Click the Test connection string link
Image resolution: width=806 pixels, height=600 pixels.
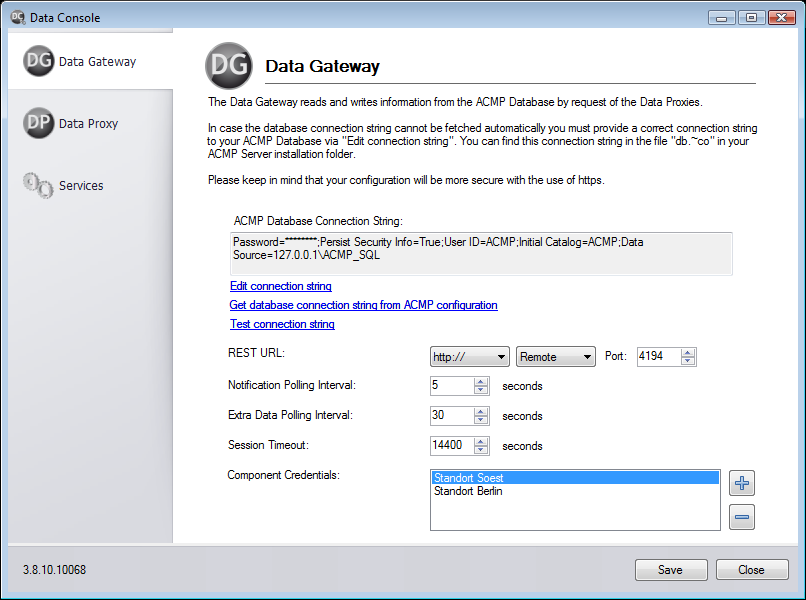tap(282, 324)
